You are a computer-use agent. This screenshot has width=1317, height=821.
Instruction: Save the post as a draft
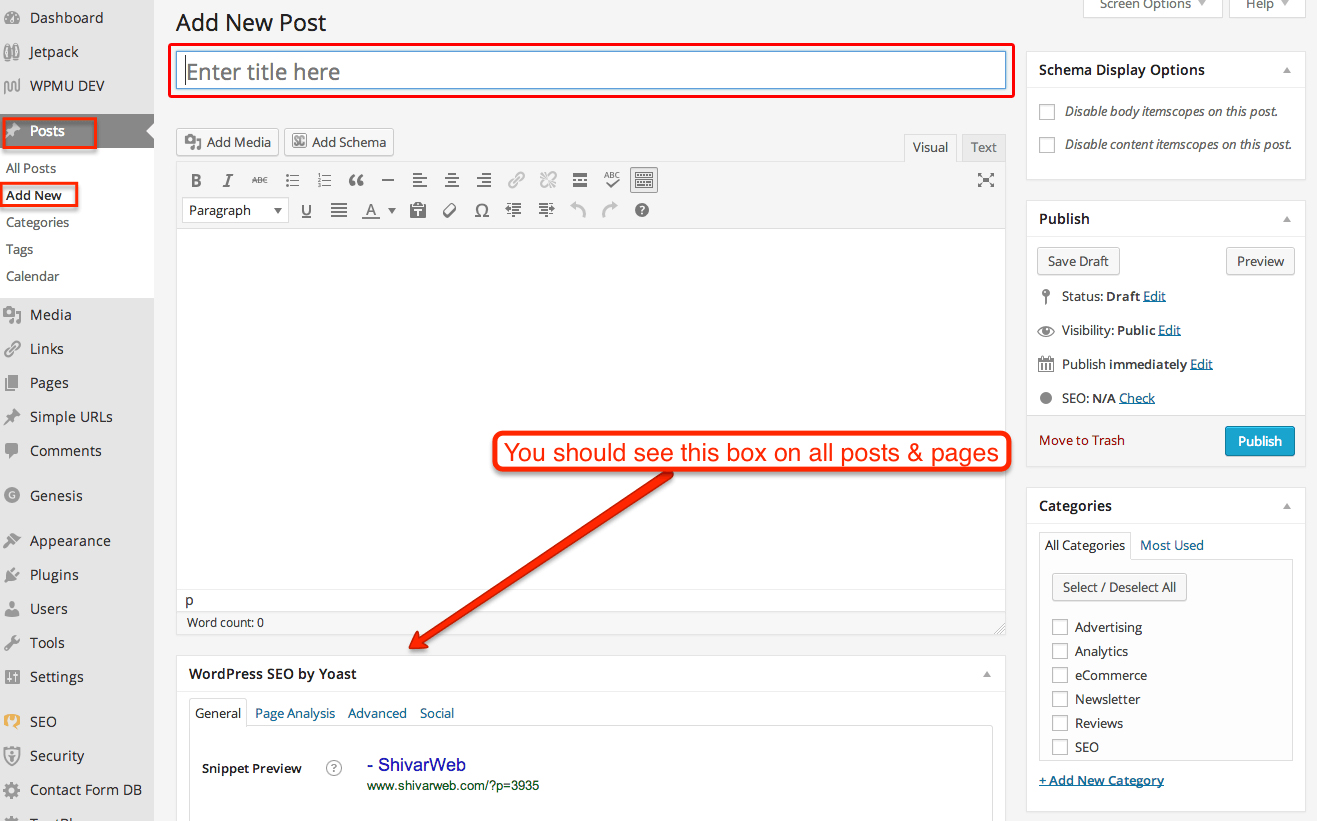point(1078,261)
